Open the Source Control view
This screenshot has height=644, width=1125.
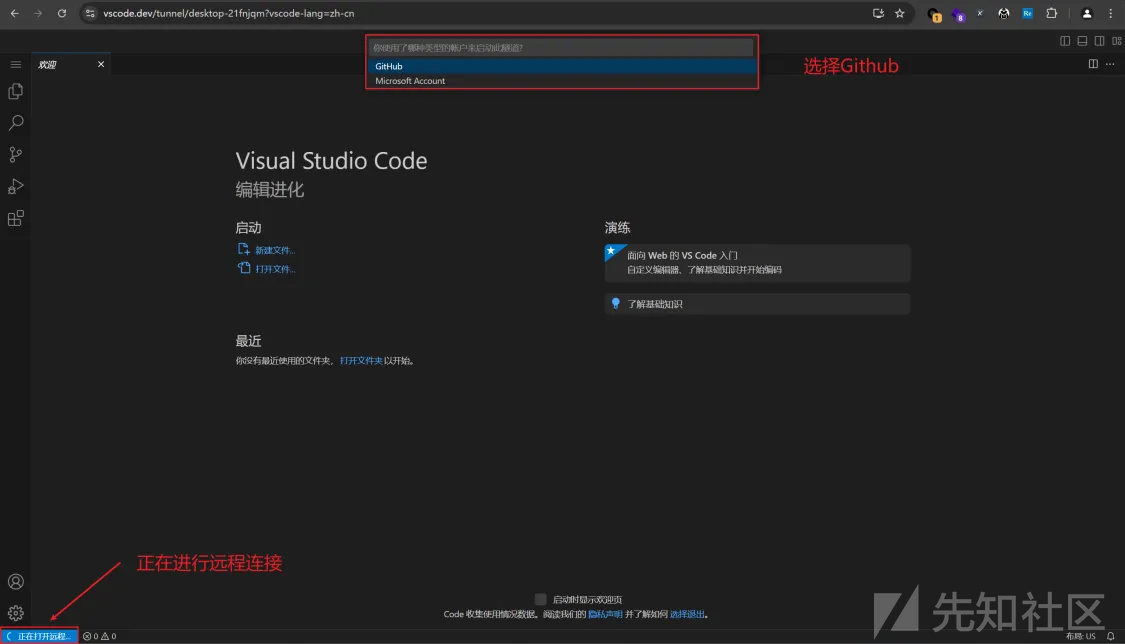pyautogui.click(x=15, y=154)
